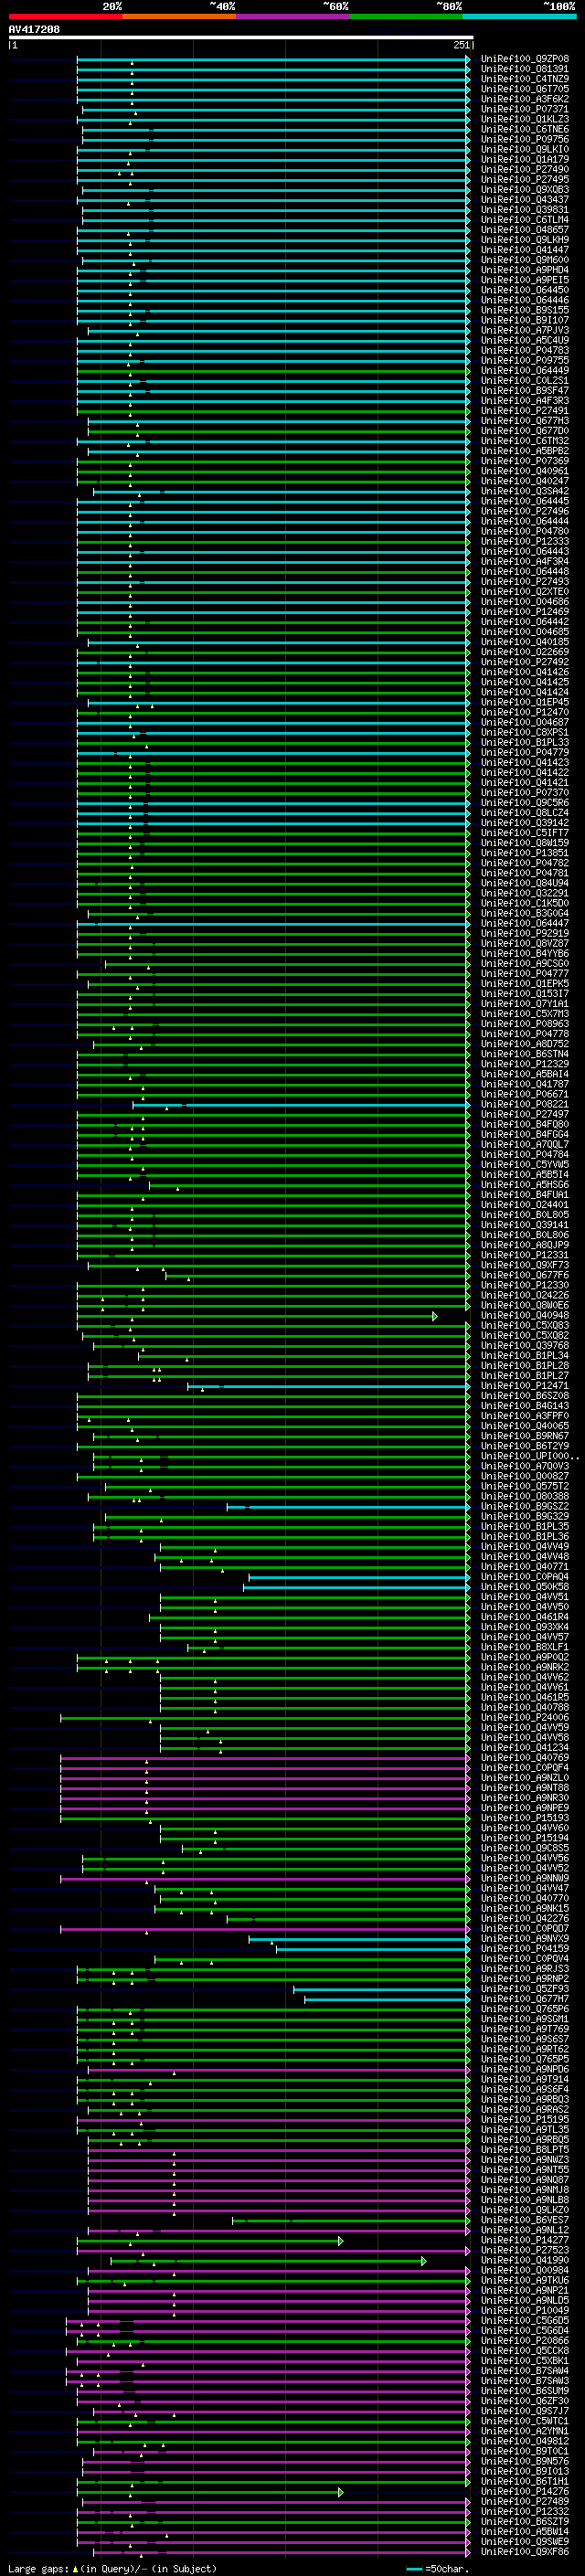This screenshot has height=2576, width=585.
Task: Open the UniRef100_Q43437 hit link
Action: (x=525, y=200)
